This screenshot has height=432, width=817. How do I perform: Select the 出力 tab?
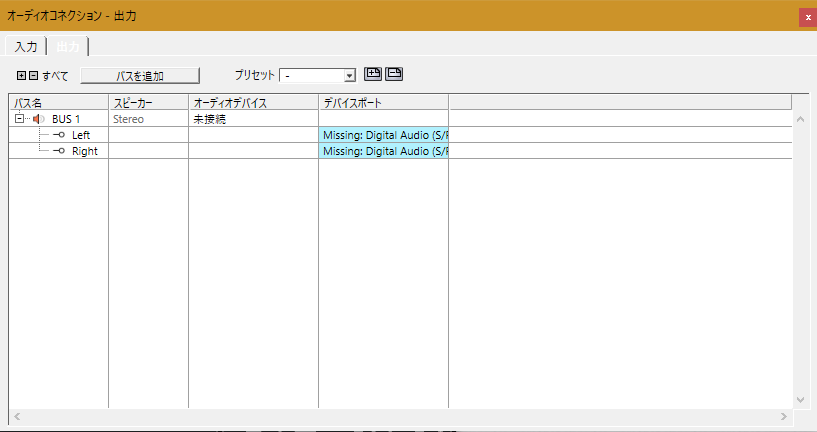68,46
